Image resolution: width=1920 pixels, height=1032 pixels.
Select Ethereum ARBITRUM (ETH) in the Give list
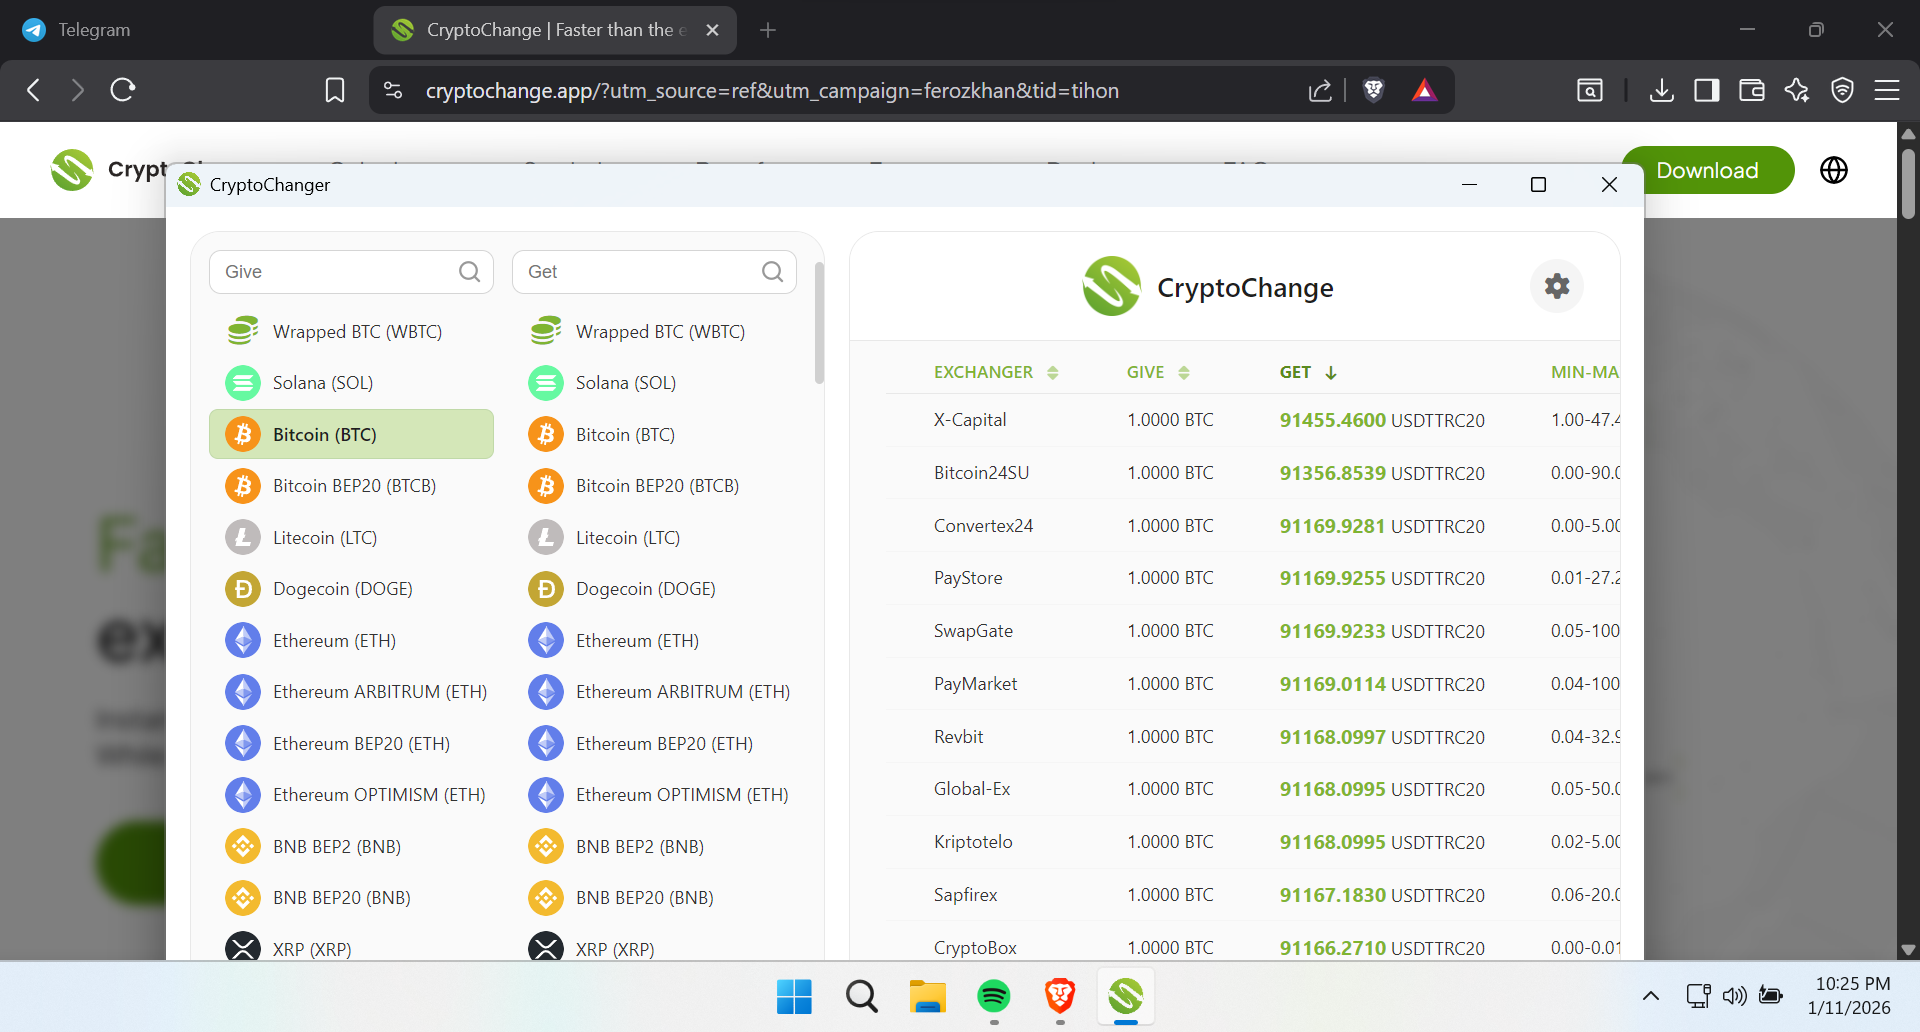click(x=351, y=692)
